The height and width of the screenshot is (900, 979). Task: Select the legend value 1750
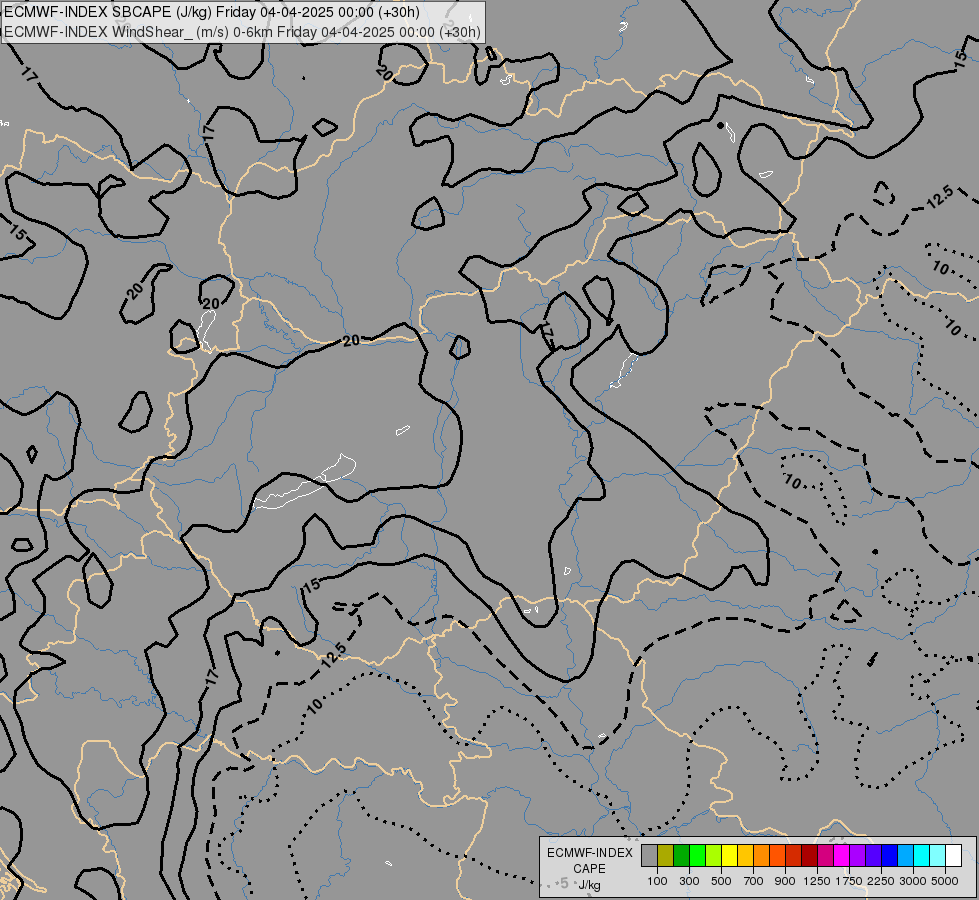pos(849,881)
